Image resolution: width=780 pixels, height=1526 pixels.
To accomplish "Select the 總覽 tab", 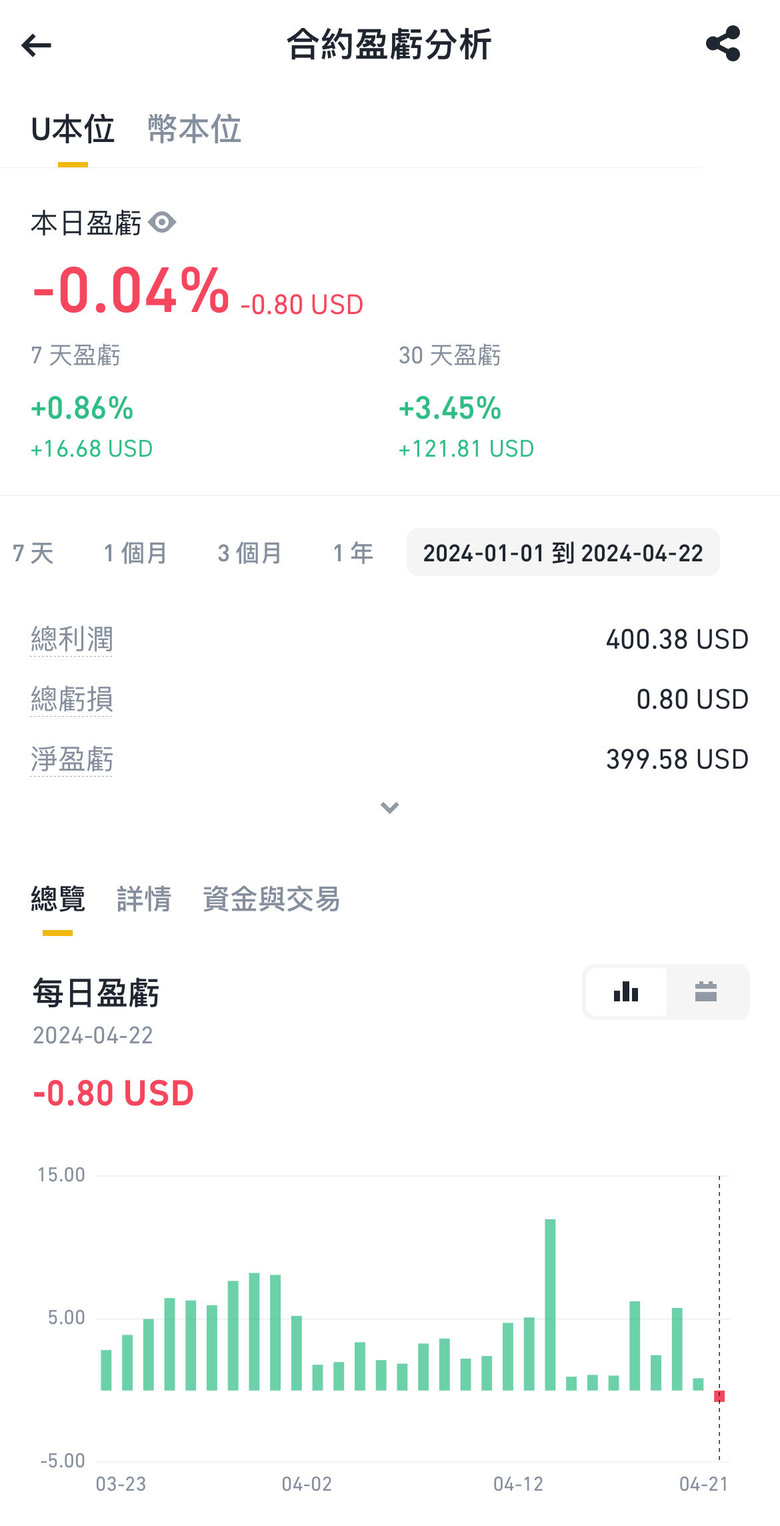I will tap(58, 899).
